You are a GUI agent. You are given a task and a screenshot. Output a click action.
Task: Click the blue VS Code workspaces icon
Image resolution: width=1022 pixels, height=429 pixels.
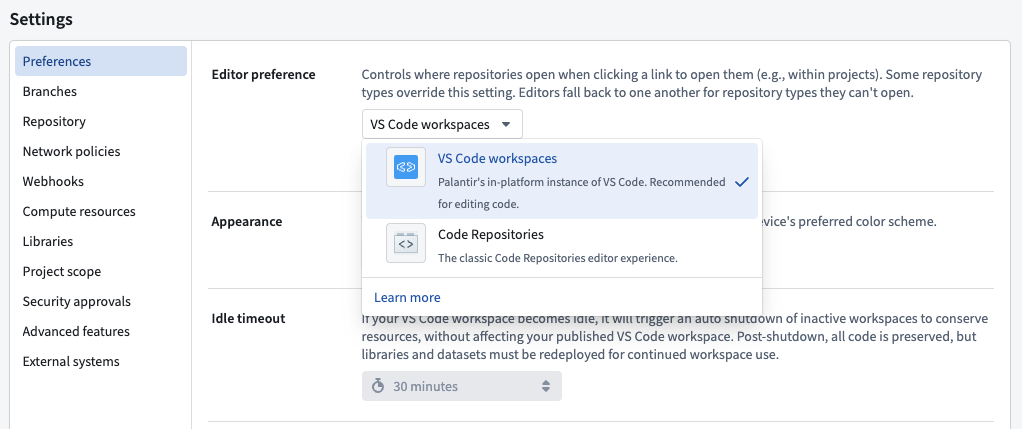pos(406,168)
